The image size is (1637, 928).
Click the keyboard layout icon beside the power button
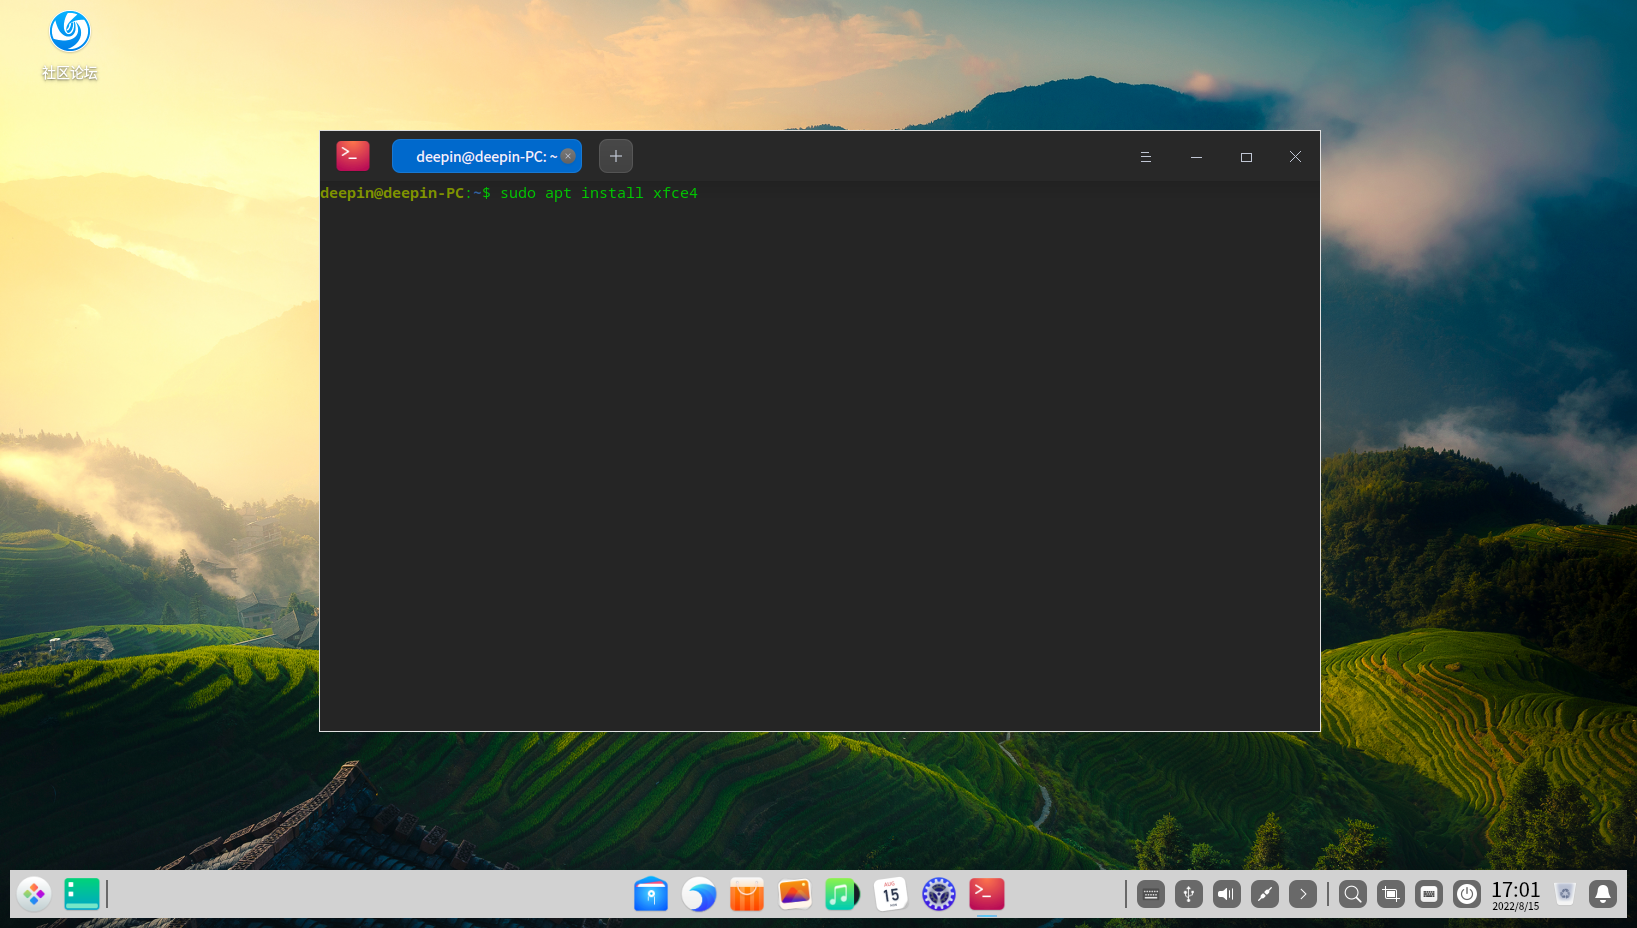point(1429,894)
